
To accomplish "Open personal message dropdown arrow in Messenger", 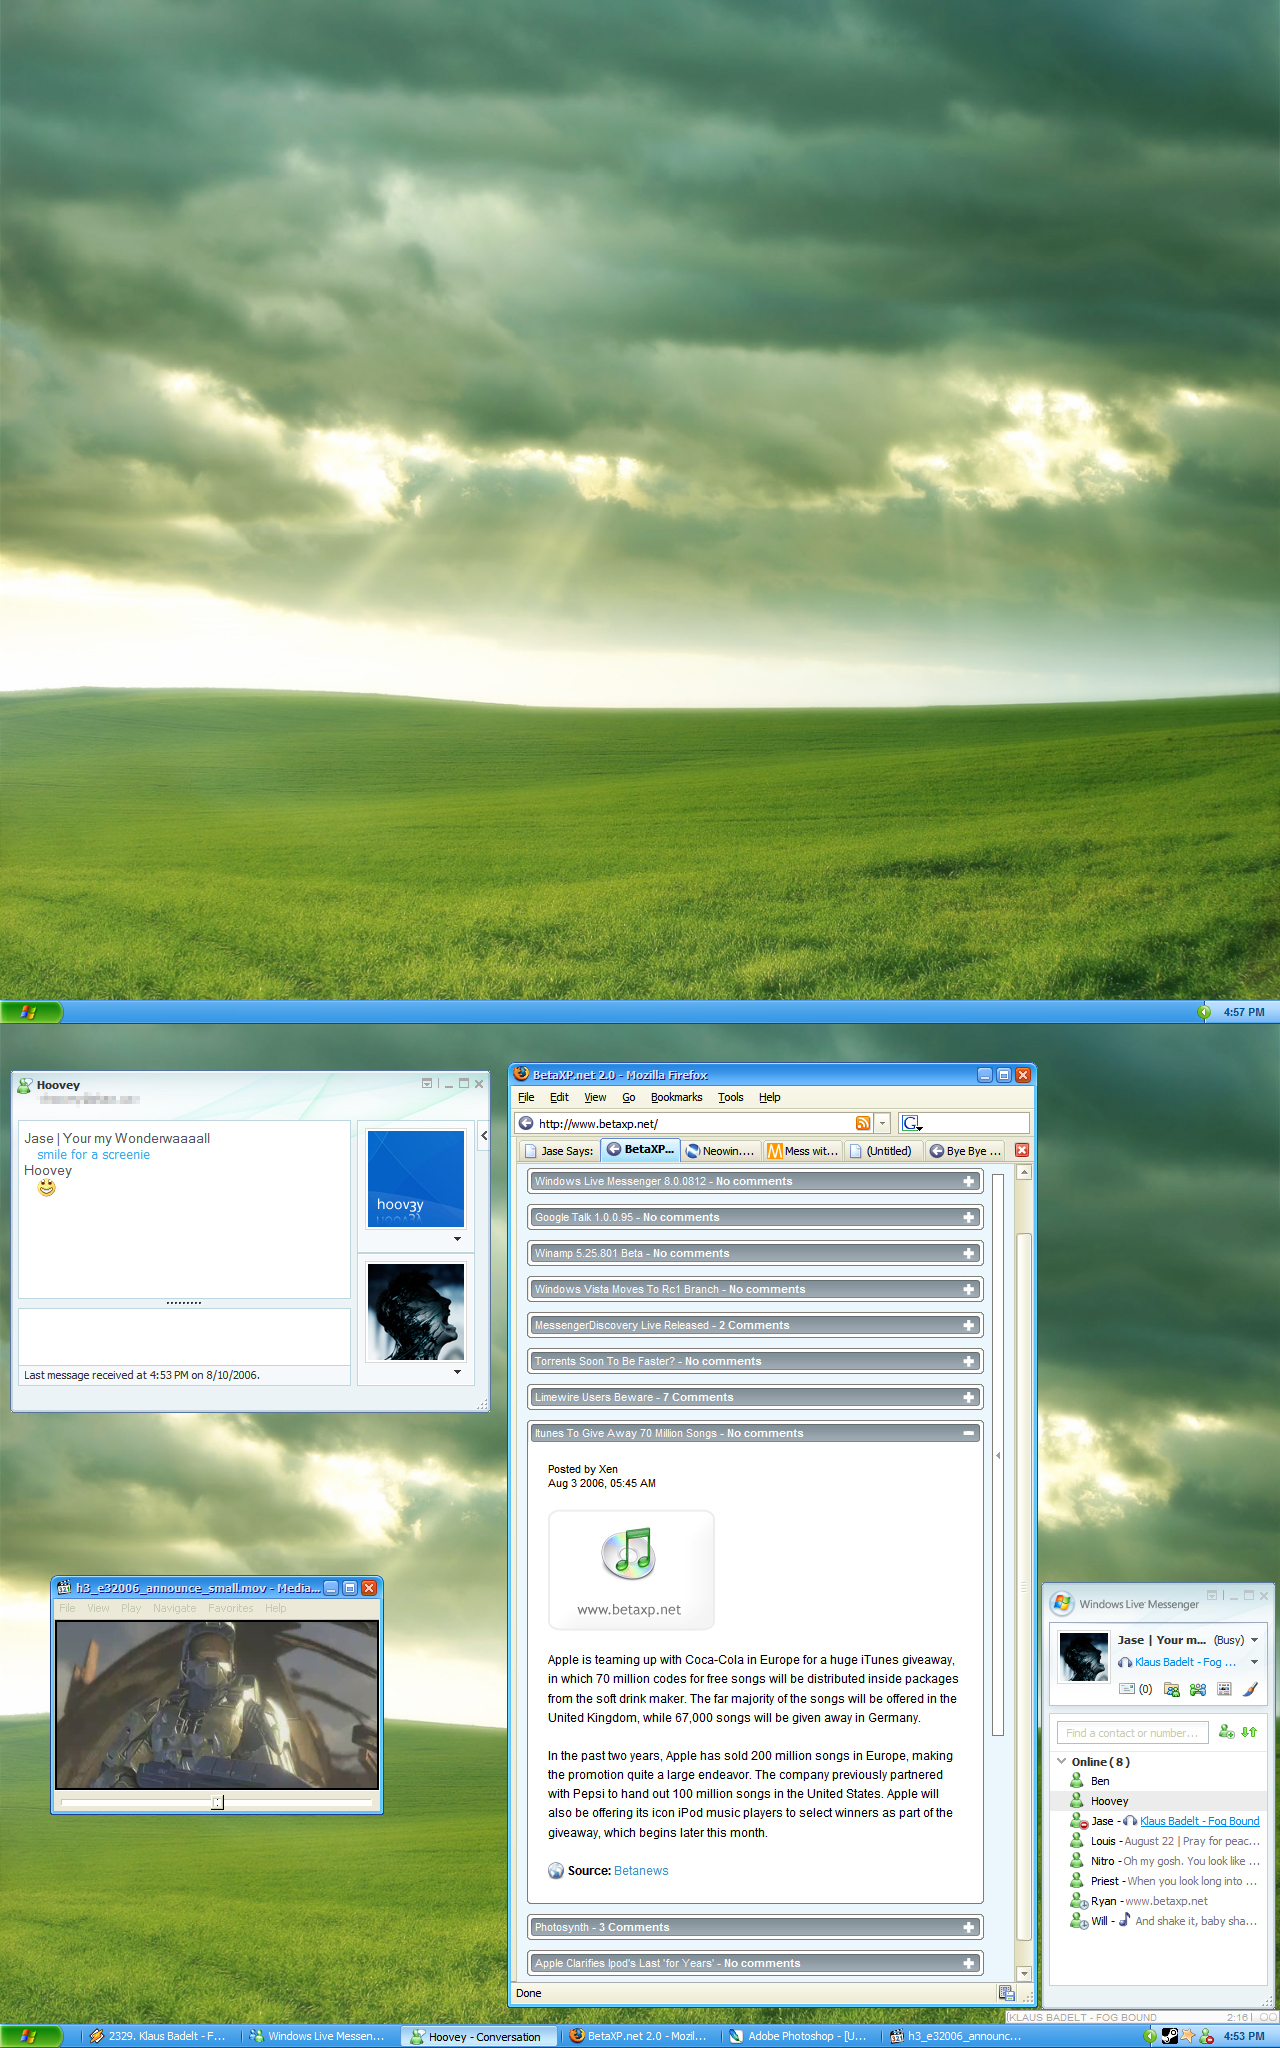I will (1254, 1662).
